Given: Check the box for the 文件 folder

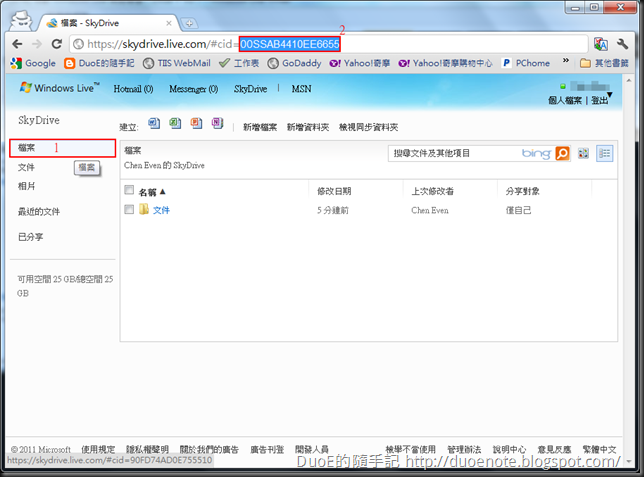Looking at the screenshot, I should pyautogui.click(x=129, y=210).
